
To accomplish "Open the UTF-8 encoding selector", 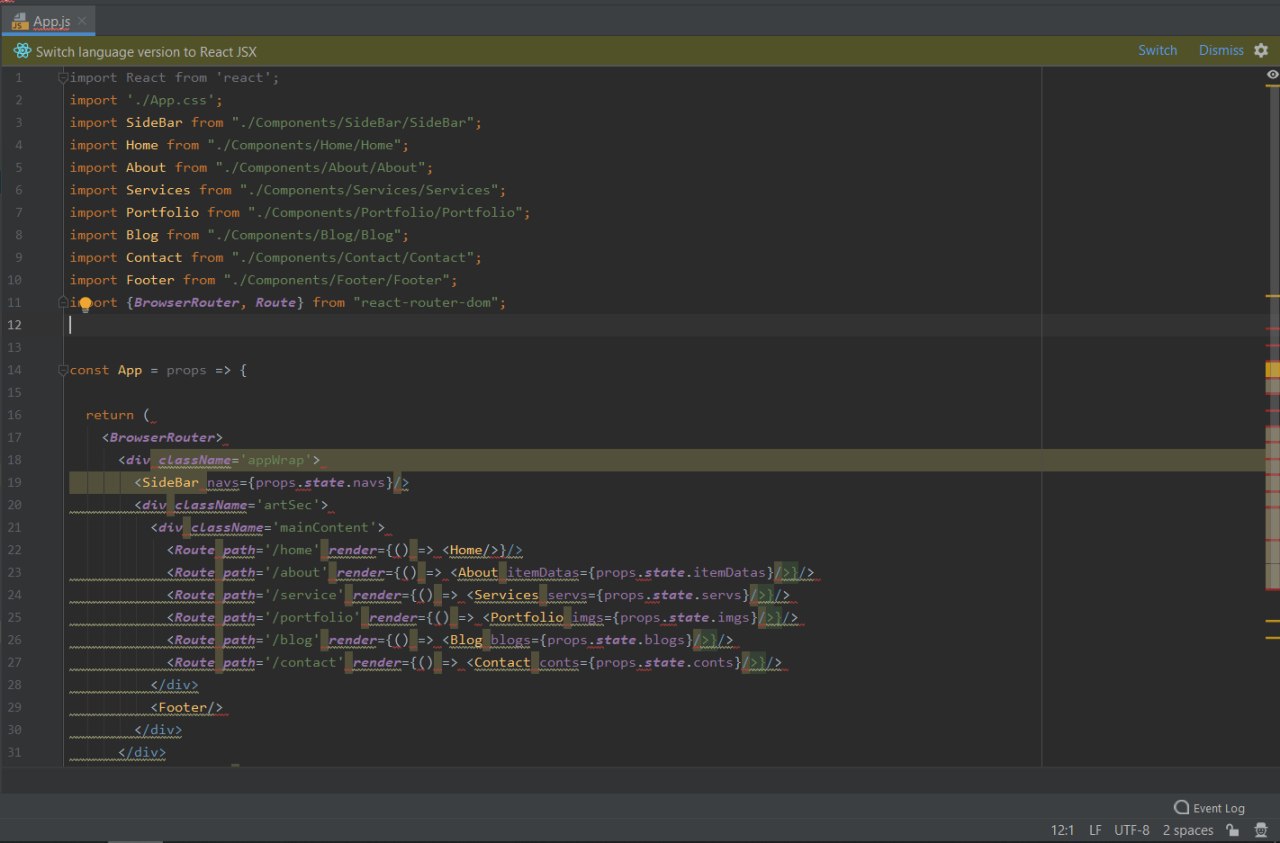I will [1131, 830].
